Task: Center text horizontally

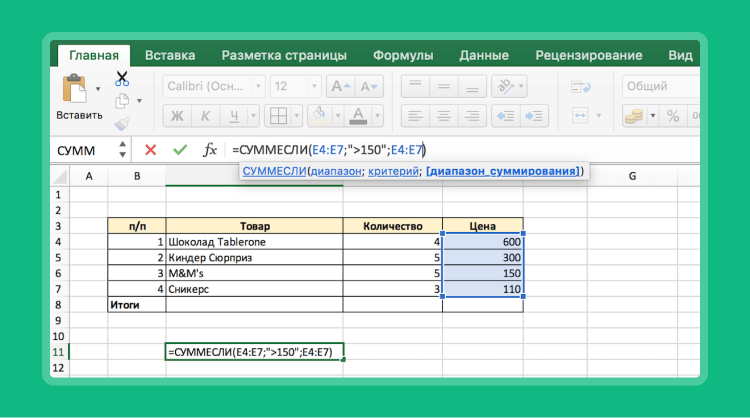Action: tap(444, 116)
